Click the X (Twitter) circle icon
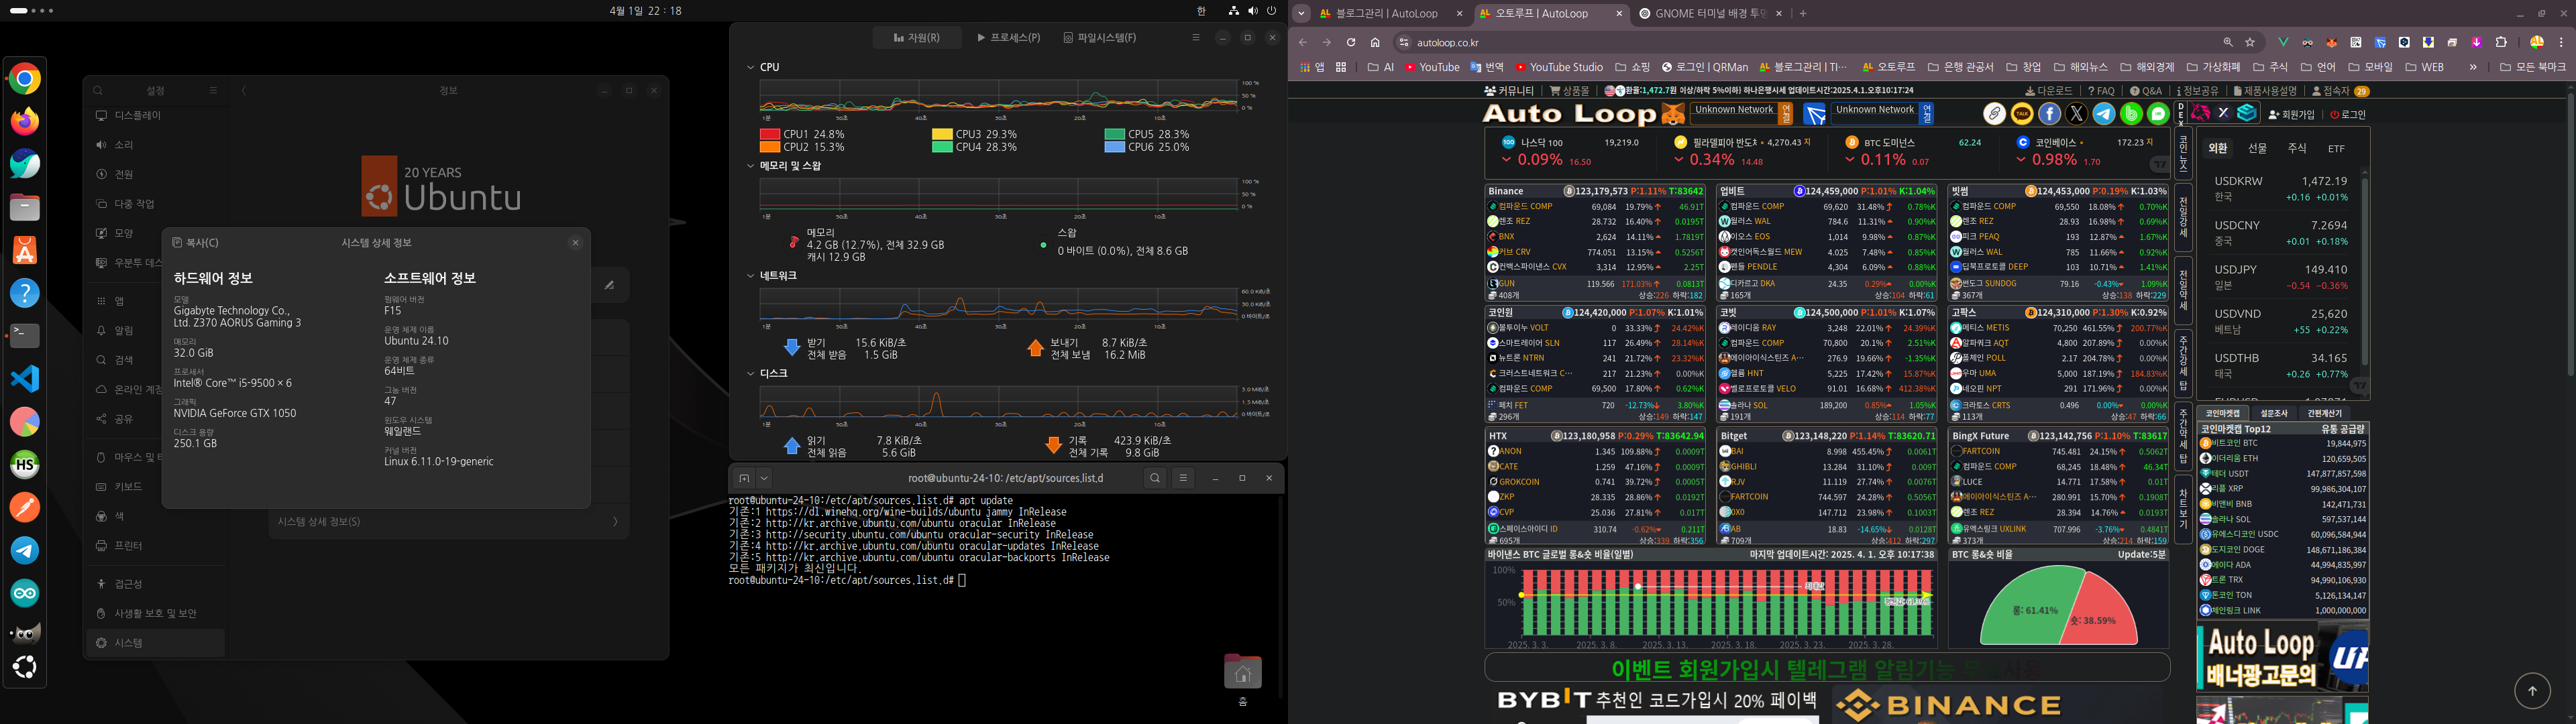The height and width of the screenshot is (724, 2576). [2076, 114]
